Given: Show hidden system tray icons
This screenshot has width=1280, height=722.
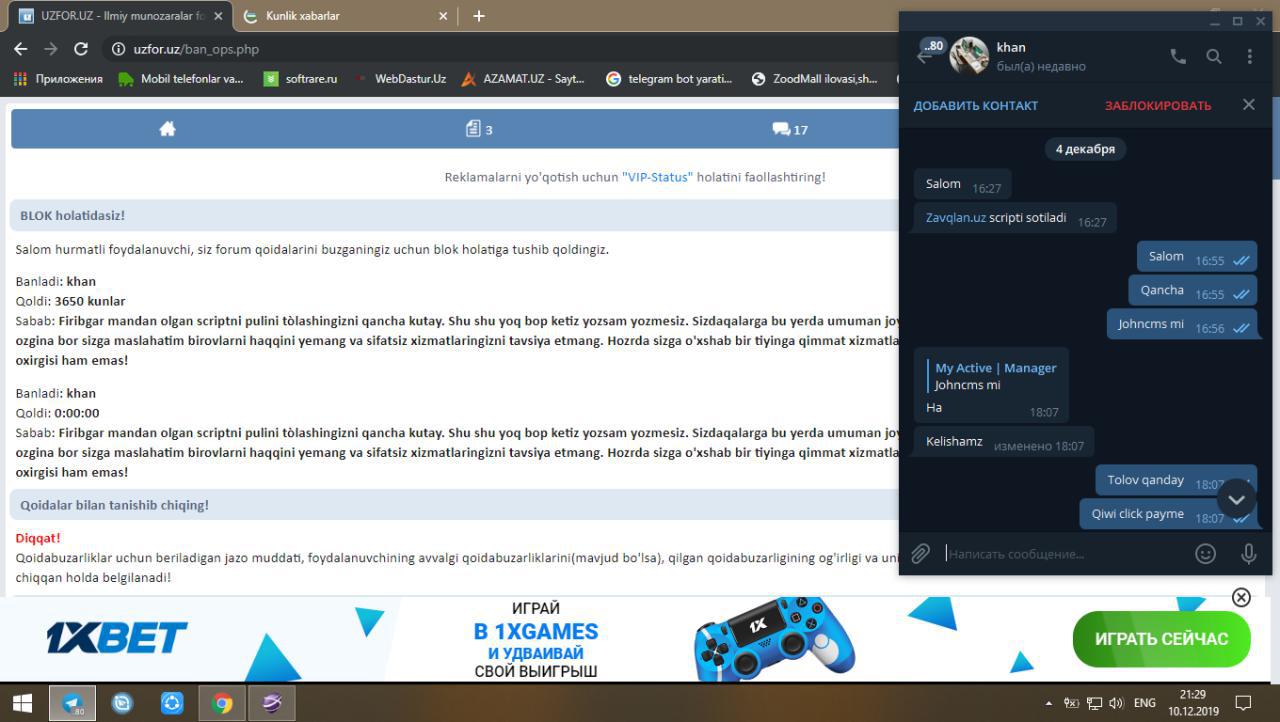Looking at the screenshot, I should tap(1048, 703).
